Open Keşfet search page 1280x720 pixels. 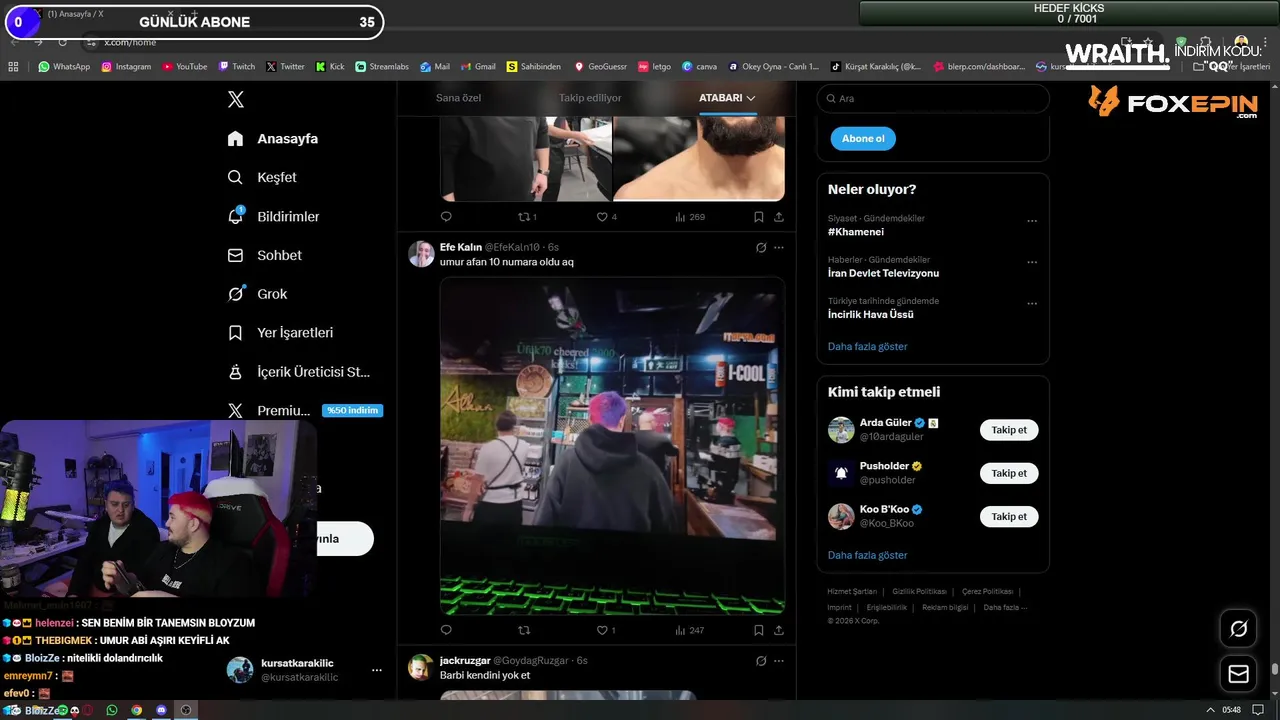pyautogui.click(x=262, y=177)
